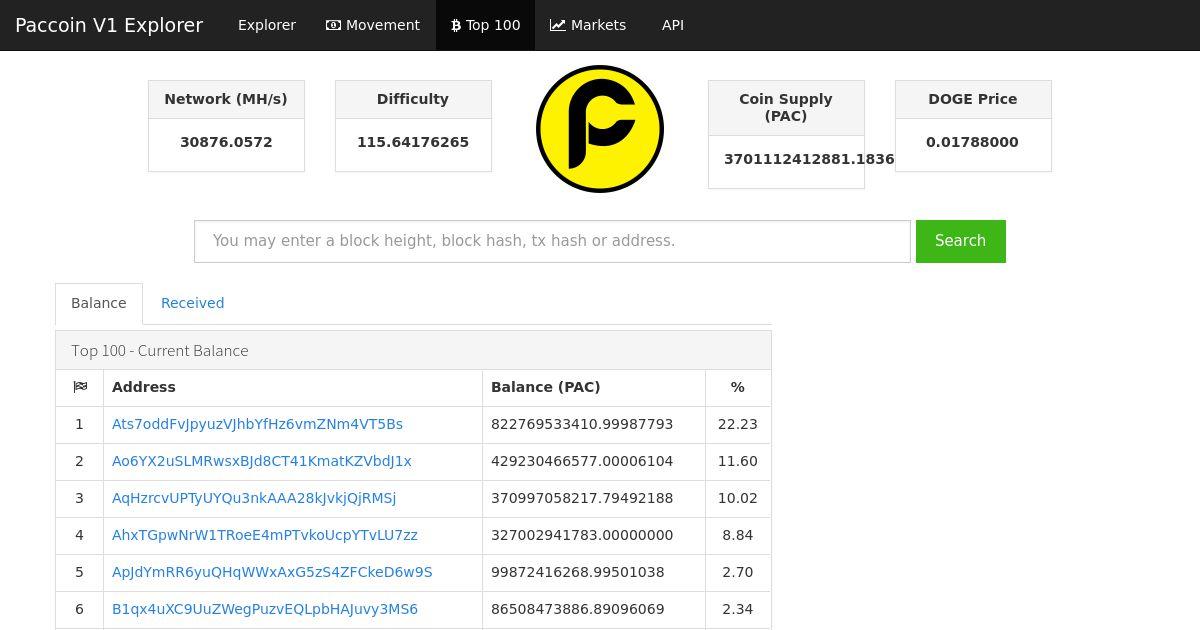Click the 10.02 percent cell
This screenshot has height=630, width=1200.
pyautogui.click(x=738, y=498)
